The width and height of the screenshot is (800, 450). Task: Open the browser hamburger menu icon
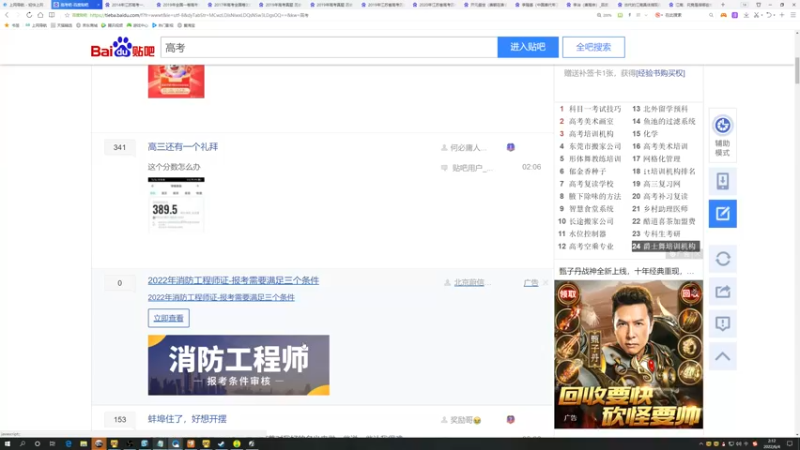[793, 15]
